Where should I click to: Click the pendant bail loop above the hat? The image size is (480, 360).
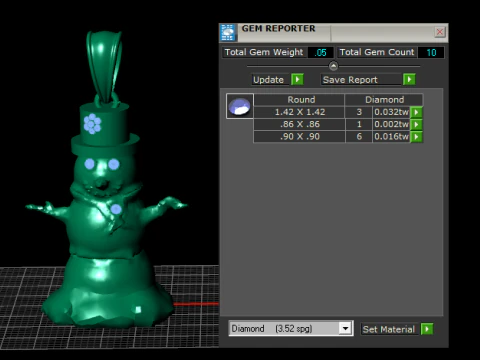coord(104,67)
